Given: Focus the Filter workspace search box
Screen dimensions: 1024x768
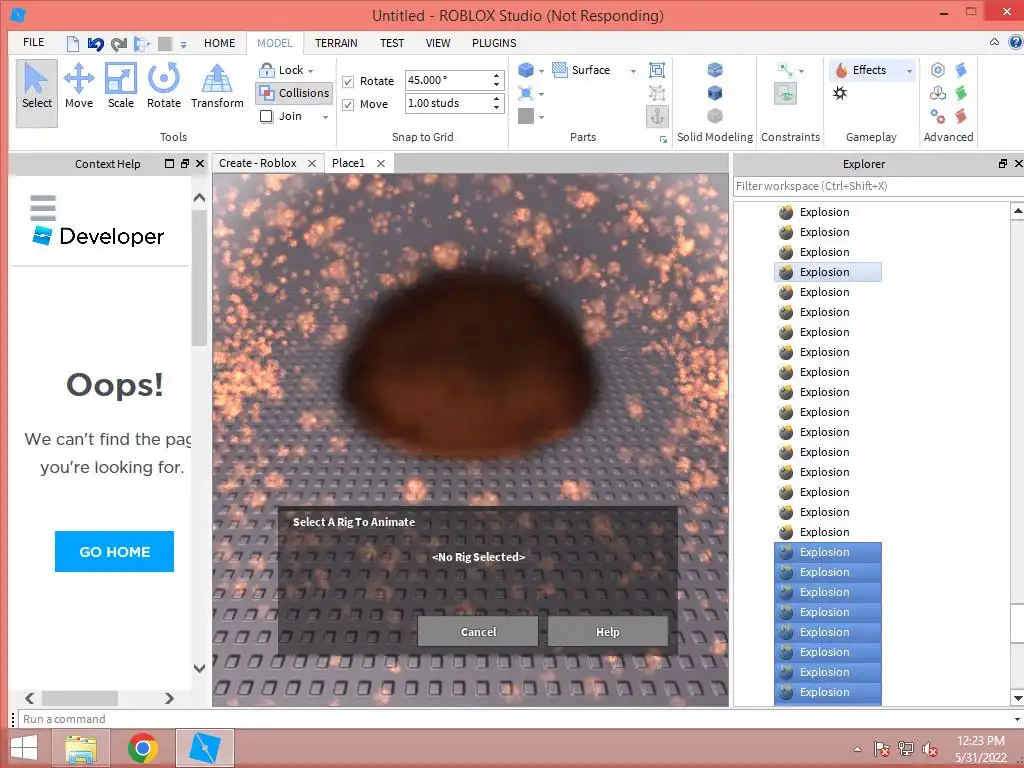Looking at the screenshot, I should coord(878,186).
